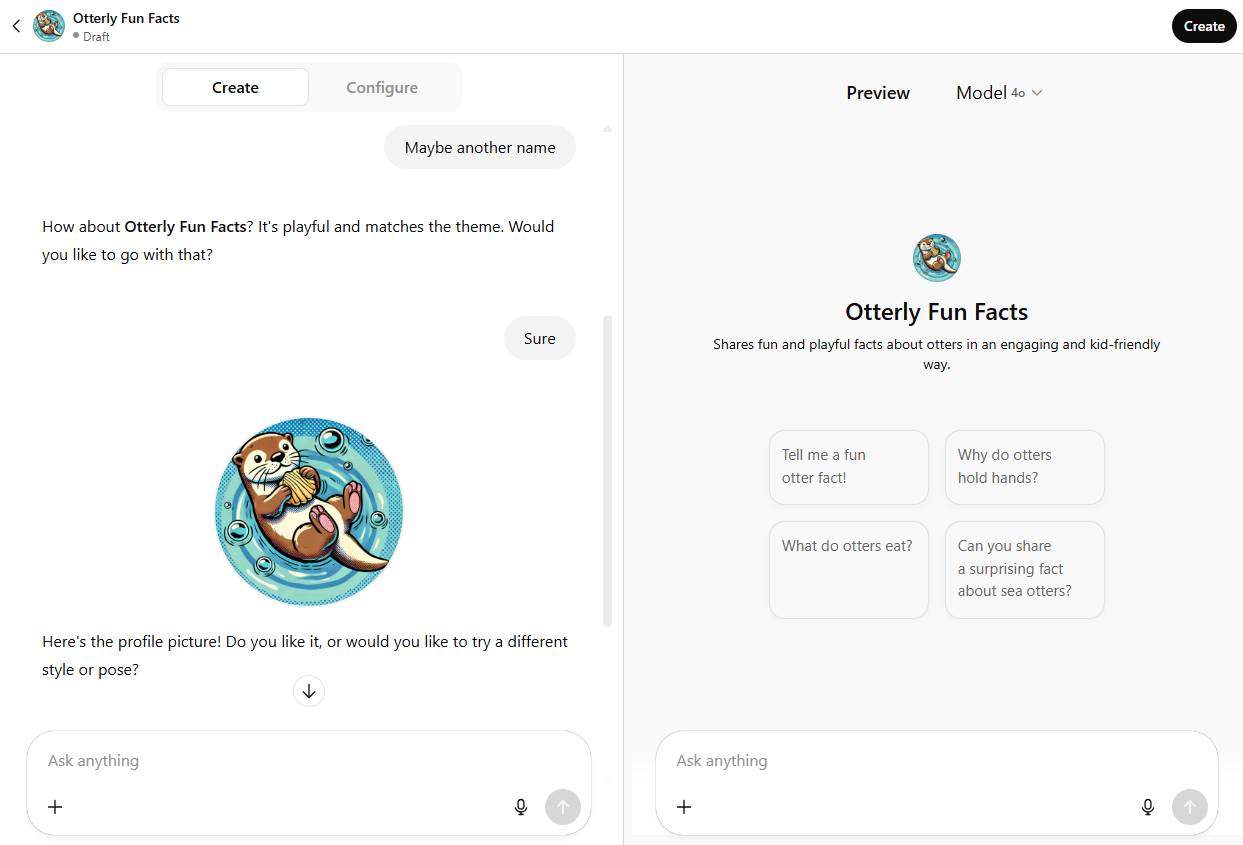Choose the "Tell me a fun otter fact!" starter
The image size is (1243, 845).
(848, 467)
